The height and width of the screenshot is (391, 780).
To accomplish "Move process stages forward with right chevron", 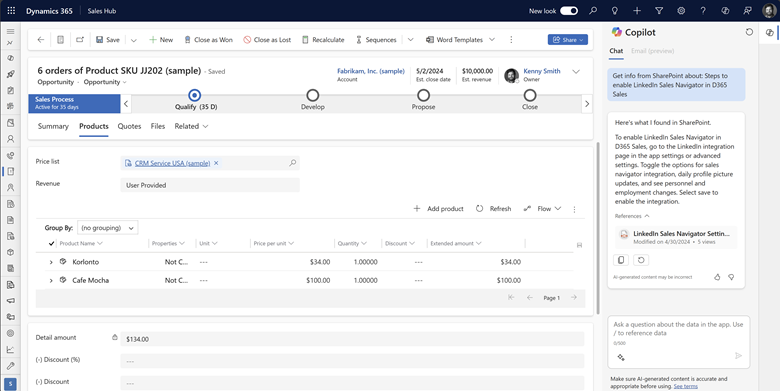I will coord(587,104).
